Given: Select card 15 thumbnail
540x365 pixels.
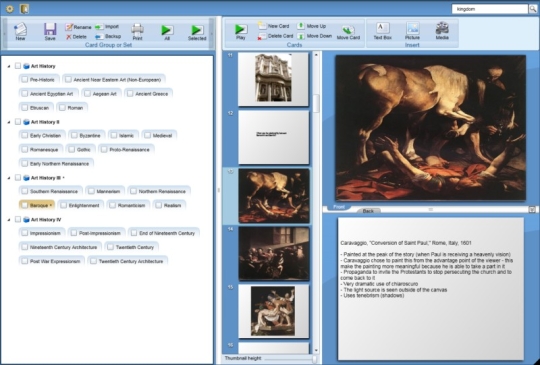Looking at the screenshot, I should [273, 311].
